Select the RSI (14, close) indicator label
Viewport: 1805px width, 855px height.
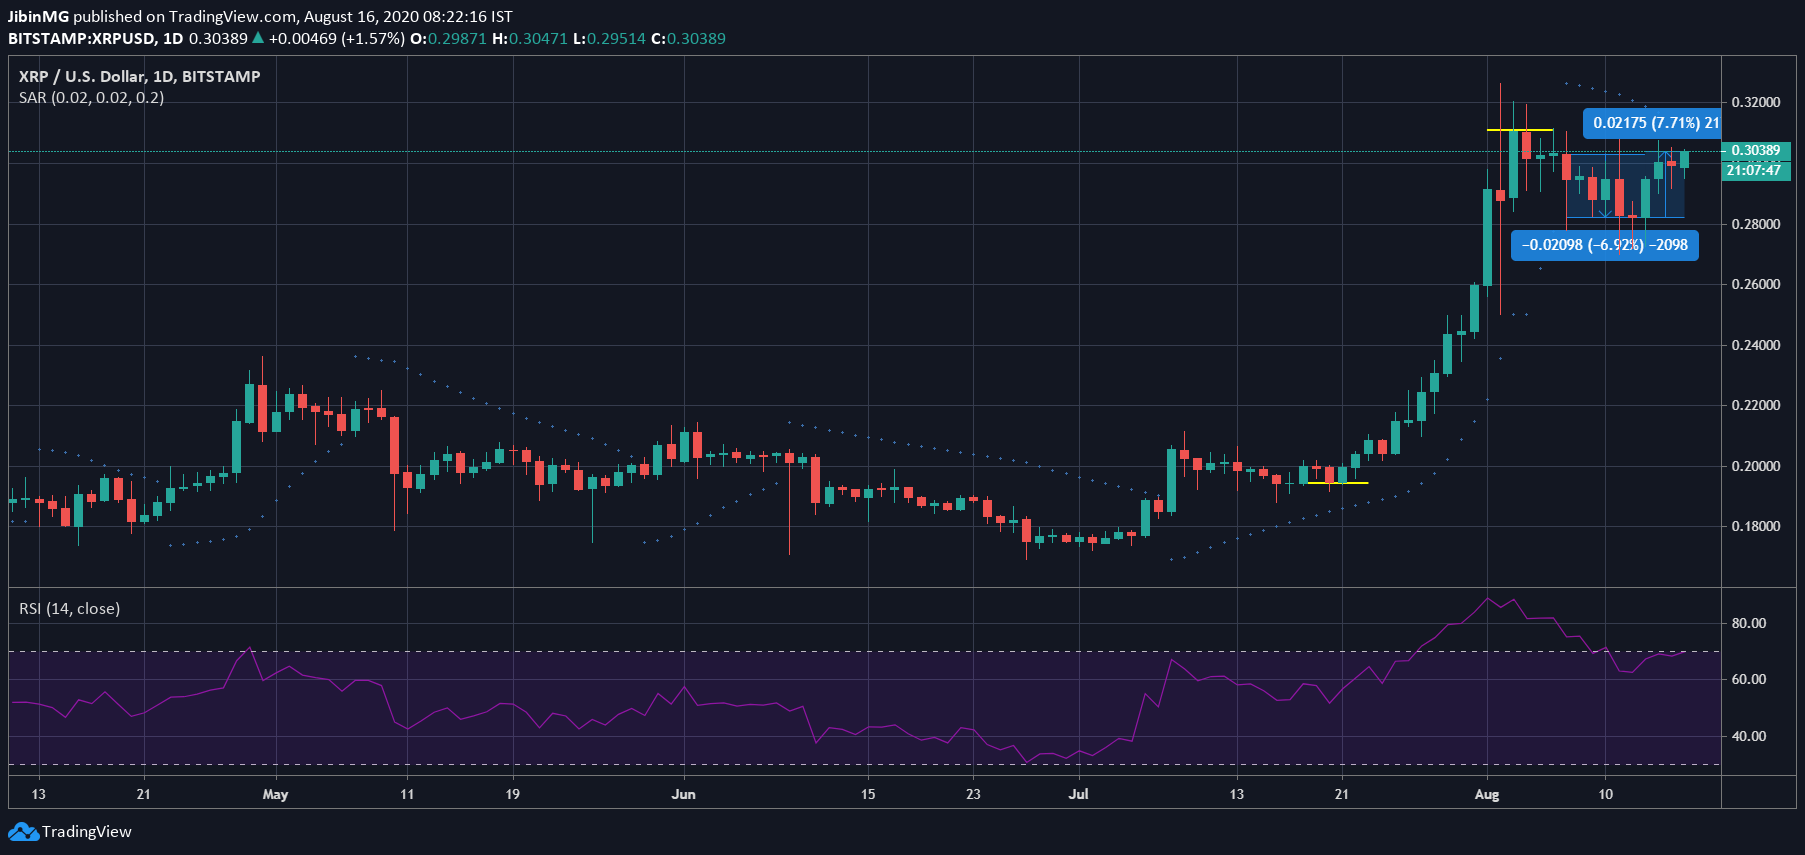click(69, 608)
